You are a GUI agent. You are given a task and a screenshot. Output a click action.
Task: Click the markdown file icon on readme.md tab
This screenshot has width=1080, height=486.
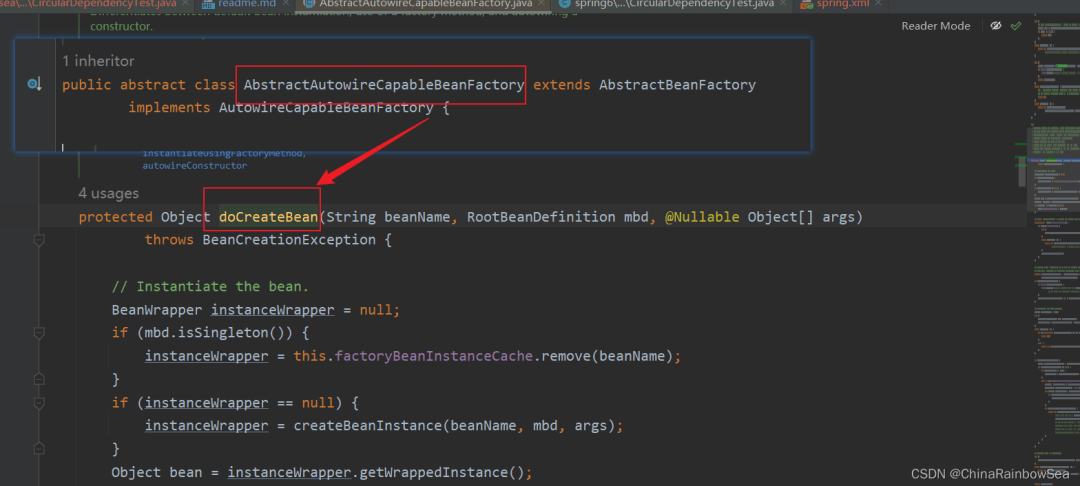pos(207,3)
